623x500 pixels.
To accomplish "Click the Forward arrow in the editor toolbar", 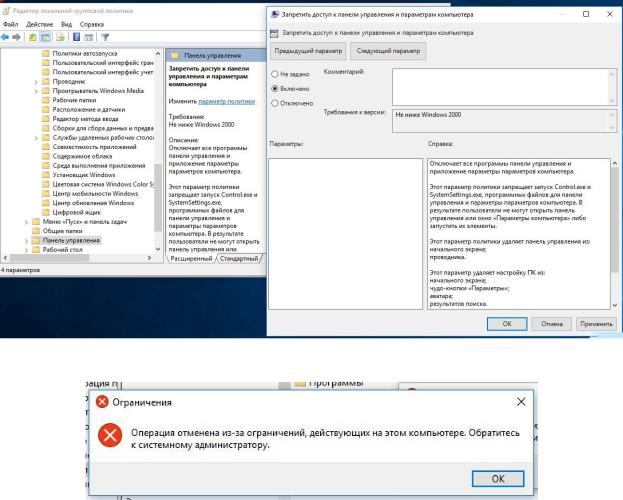I will point(16,37).
